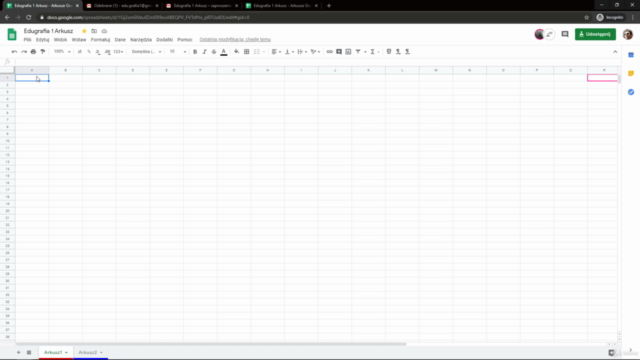This screenshot has height=360, width=640.
Task: Format selection as percent
Action: click(89, 52)
